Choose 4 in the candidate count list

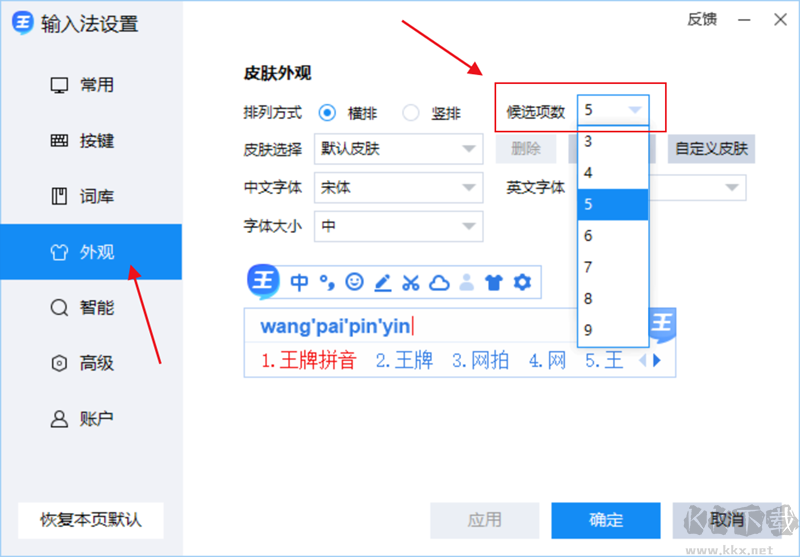(x=613, y=173)
